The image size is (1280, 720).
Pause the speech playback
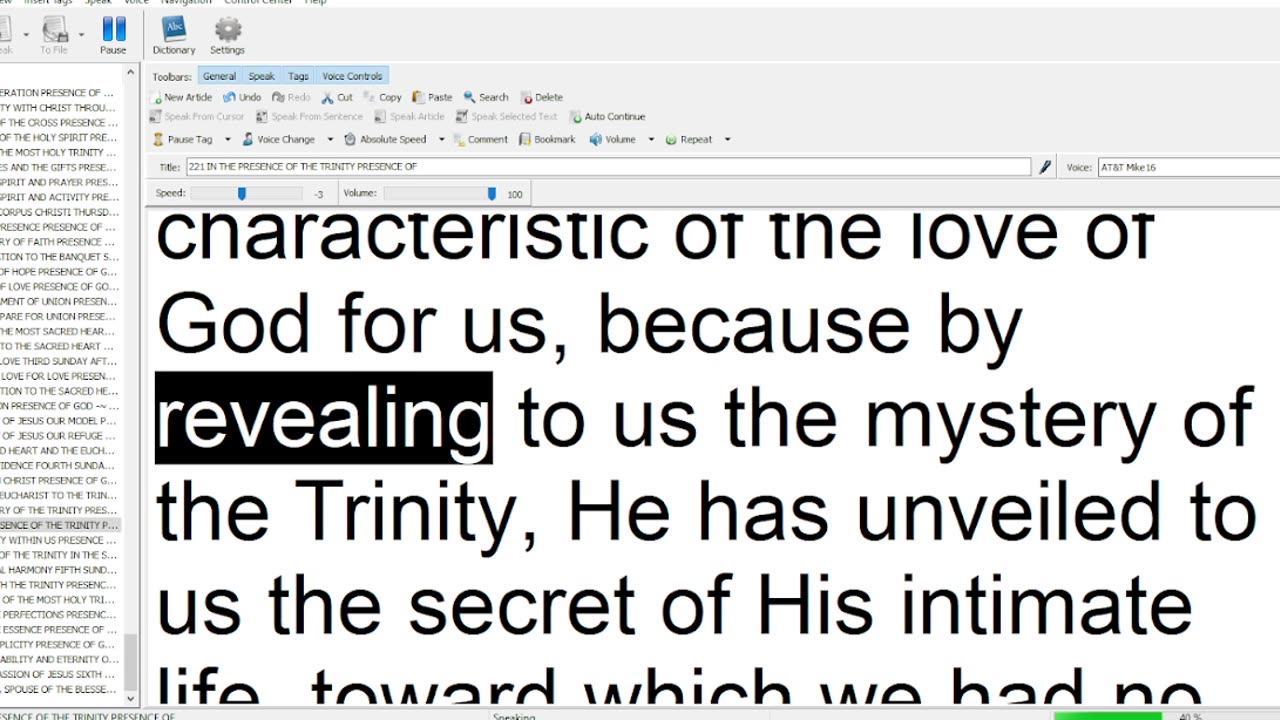(x=113, y=35)
